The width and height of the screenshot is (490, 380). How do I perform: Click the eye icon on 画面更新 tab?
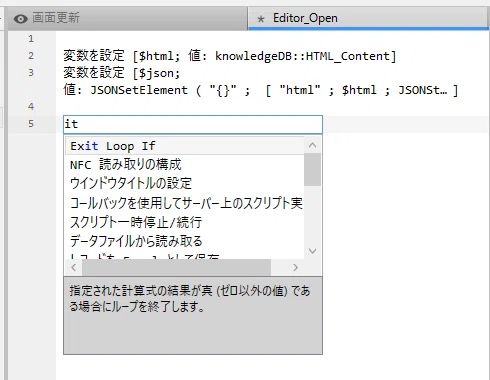(21, 19)
